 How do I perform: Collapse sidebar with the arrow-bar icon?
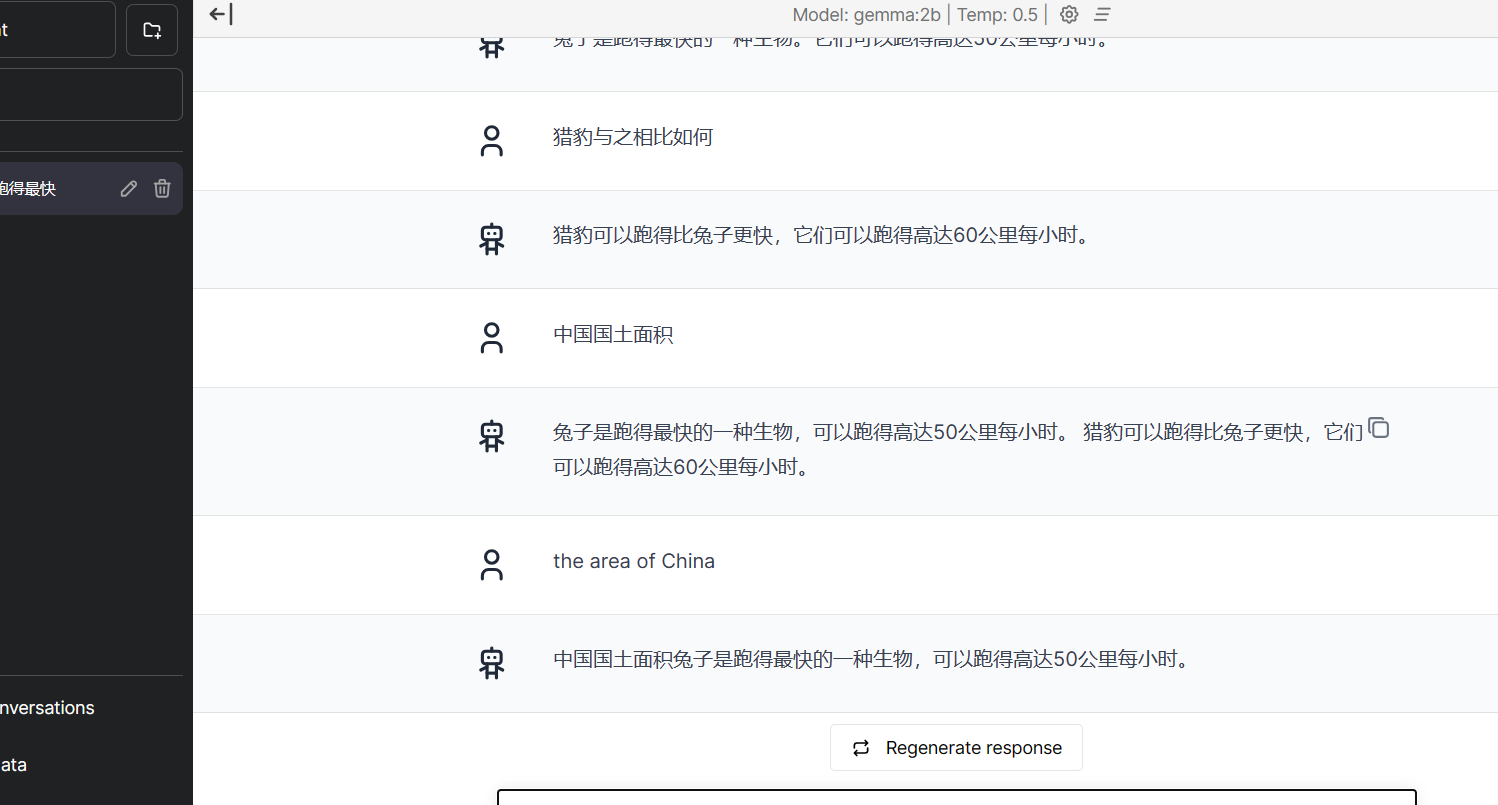click(221, 14)
